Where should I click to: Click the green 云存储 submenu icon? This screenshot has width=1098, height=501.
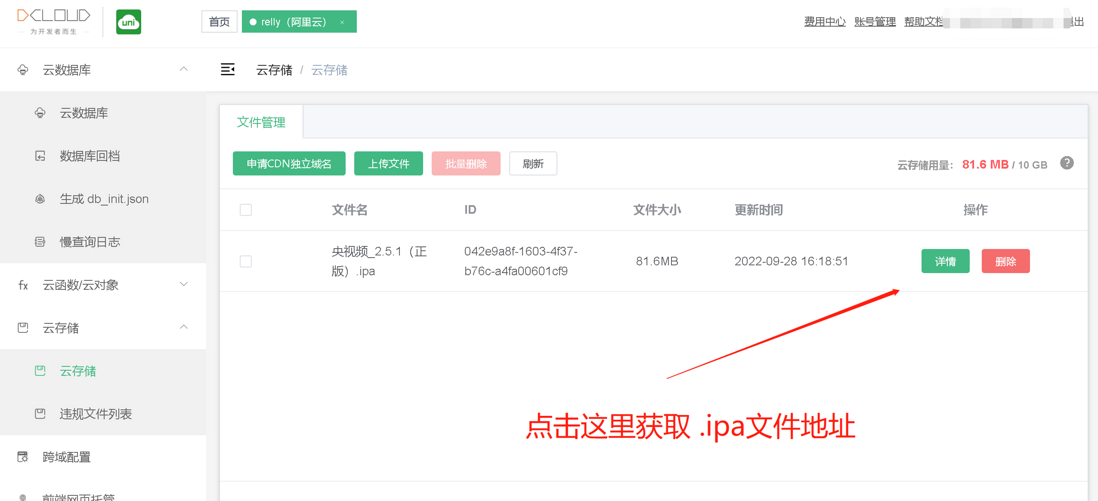pyautogui.click(x=41, y=371)
